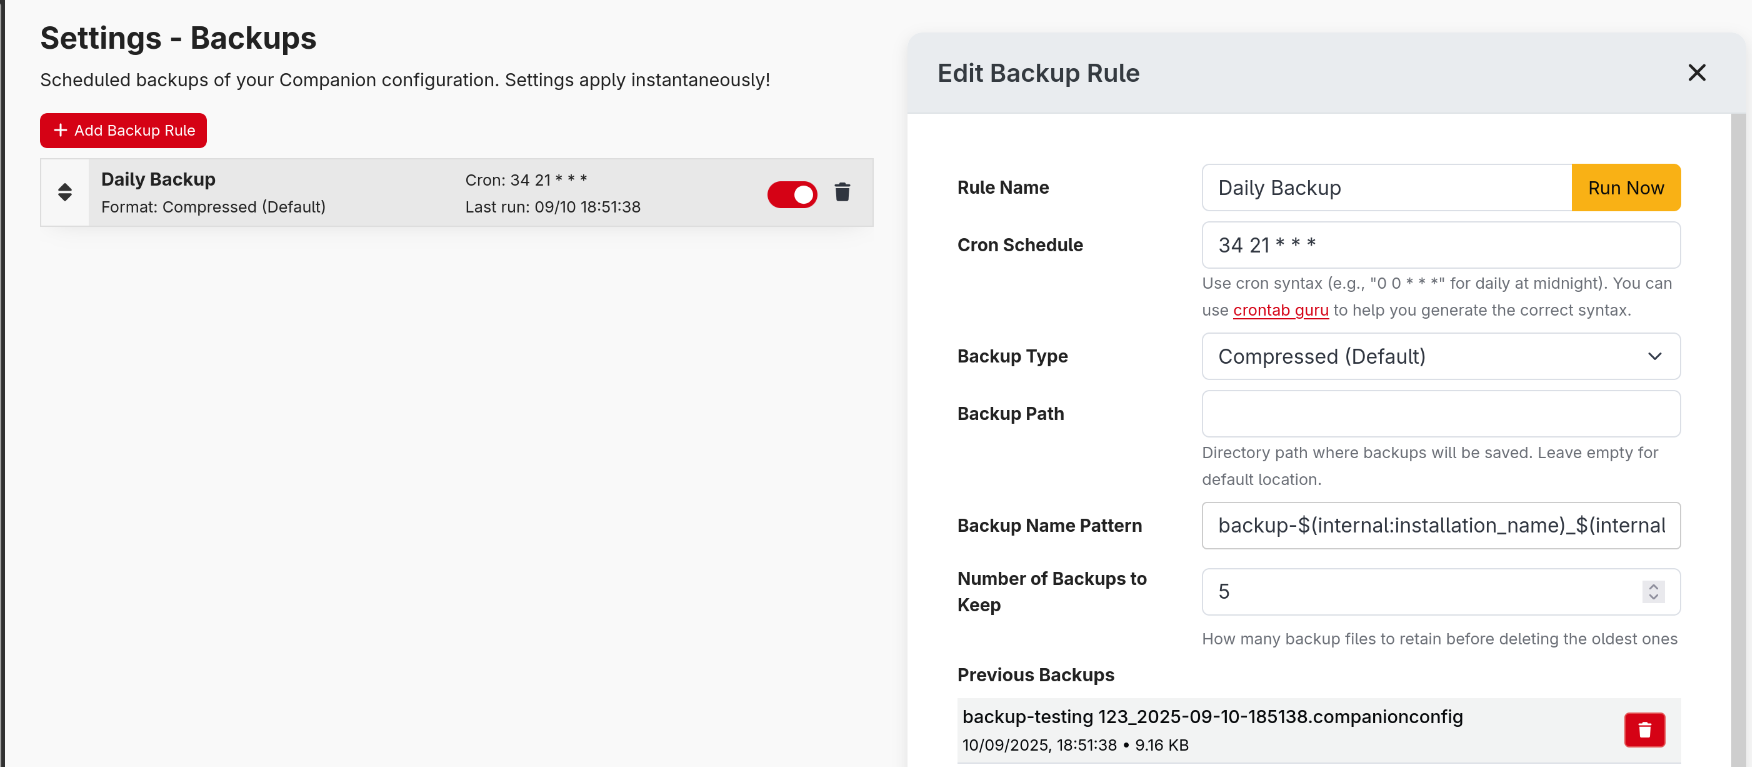Click the panel's vertical scrollbar
This screenshot has width=1752, height=767.
(x=1738, y=440)
